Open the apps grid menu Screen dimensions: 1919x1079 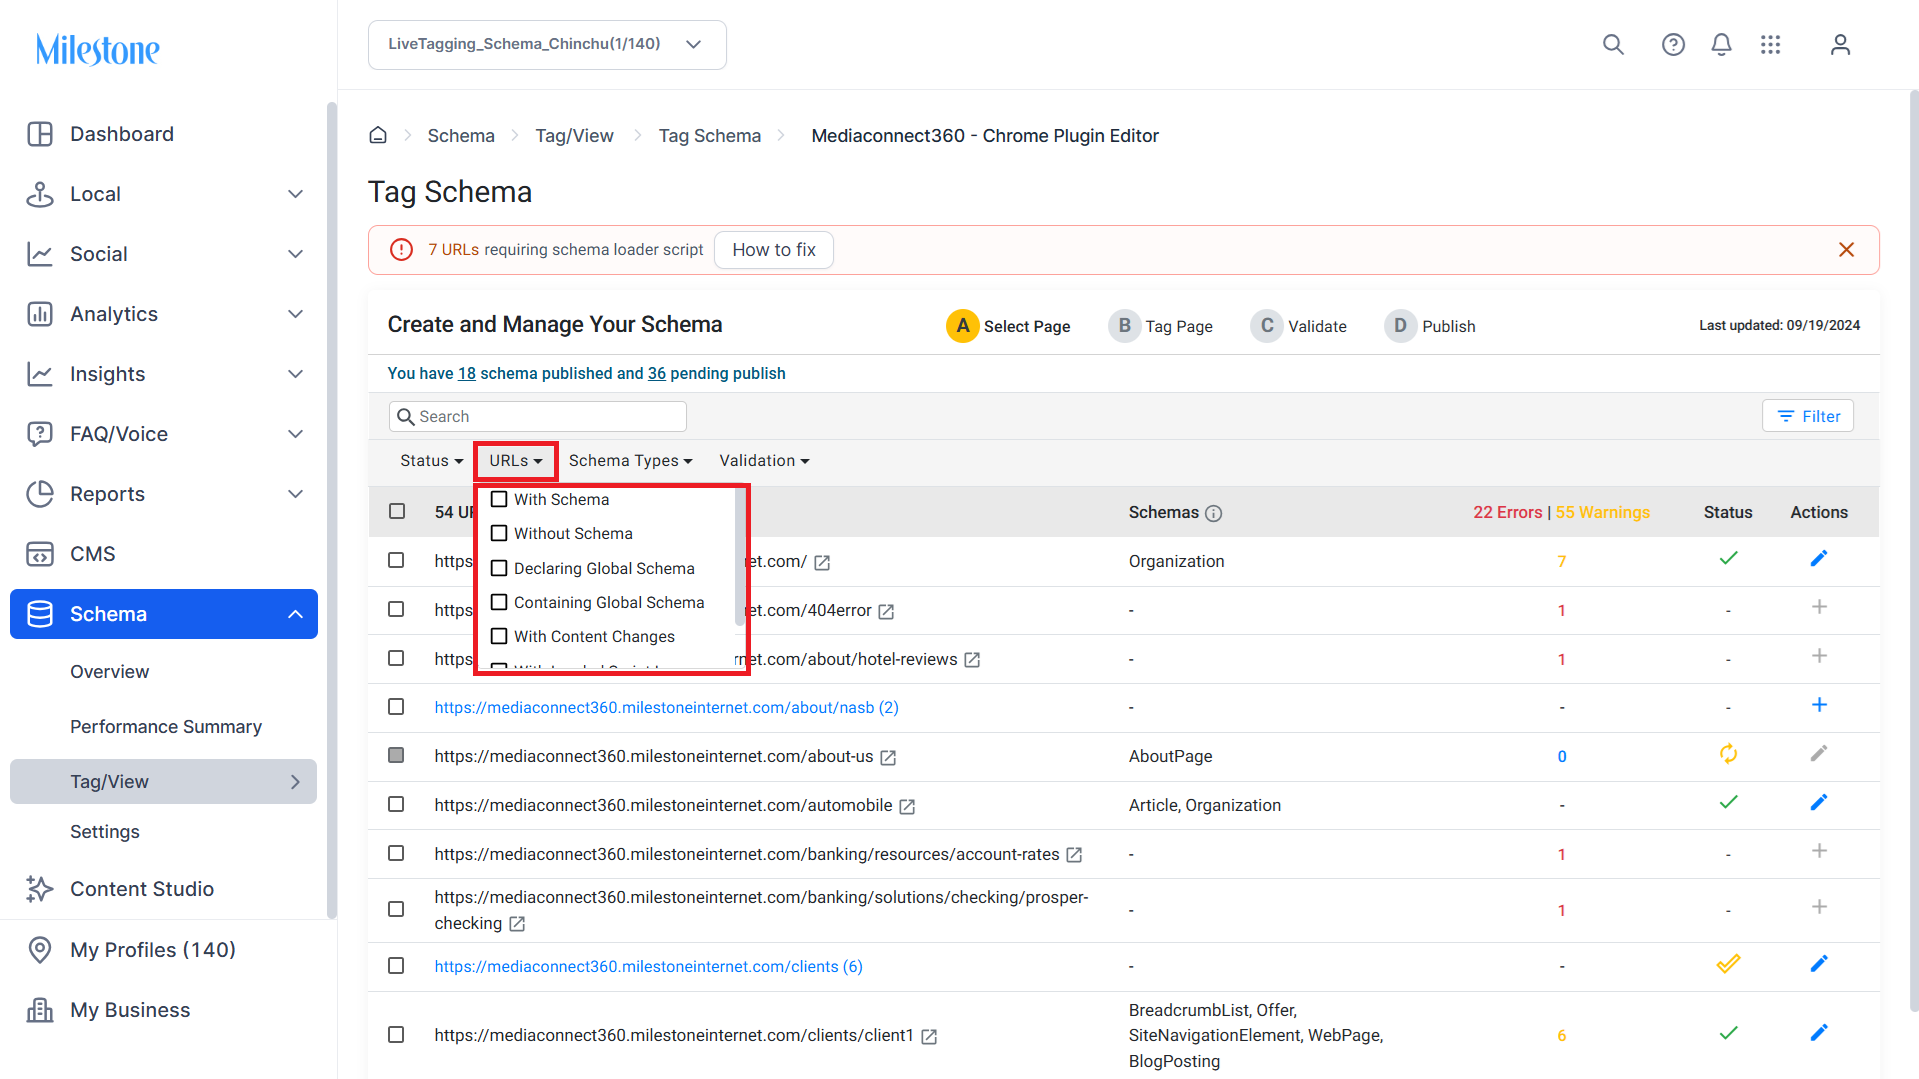coord(1770,45)
